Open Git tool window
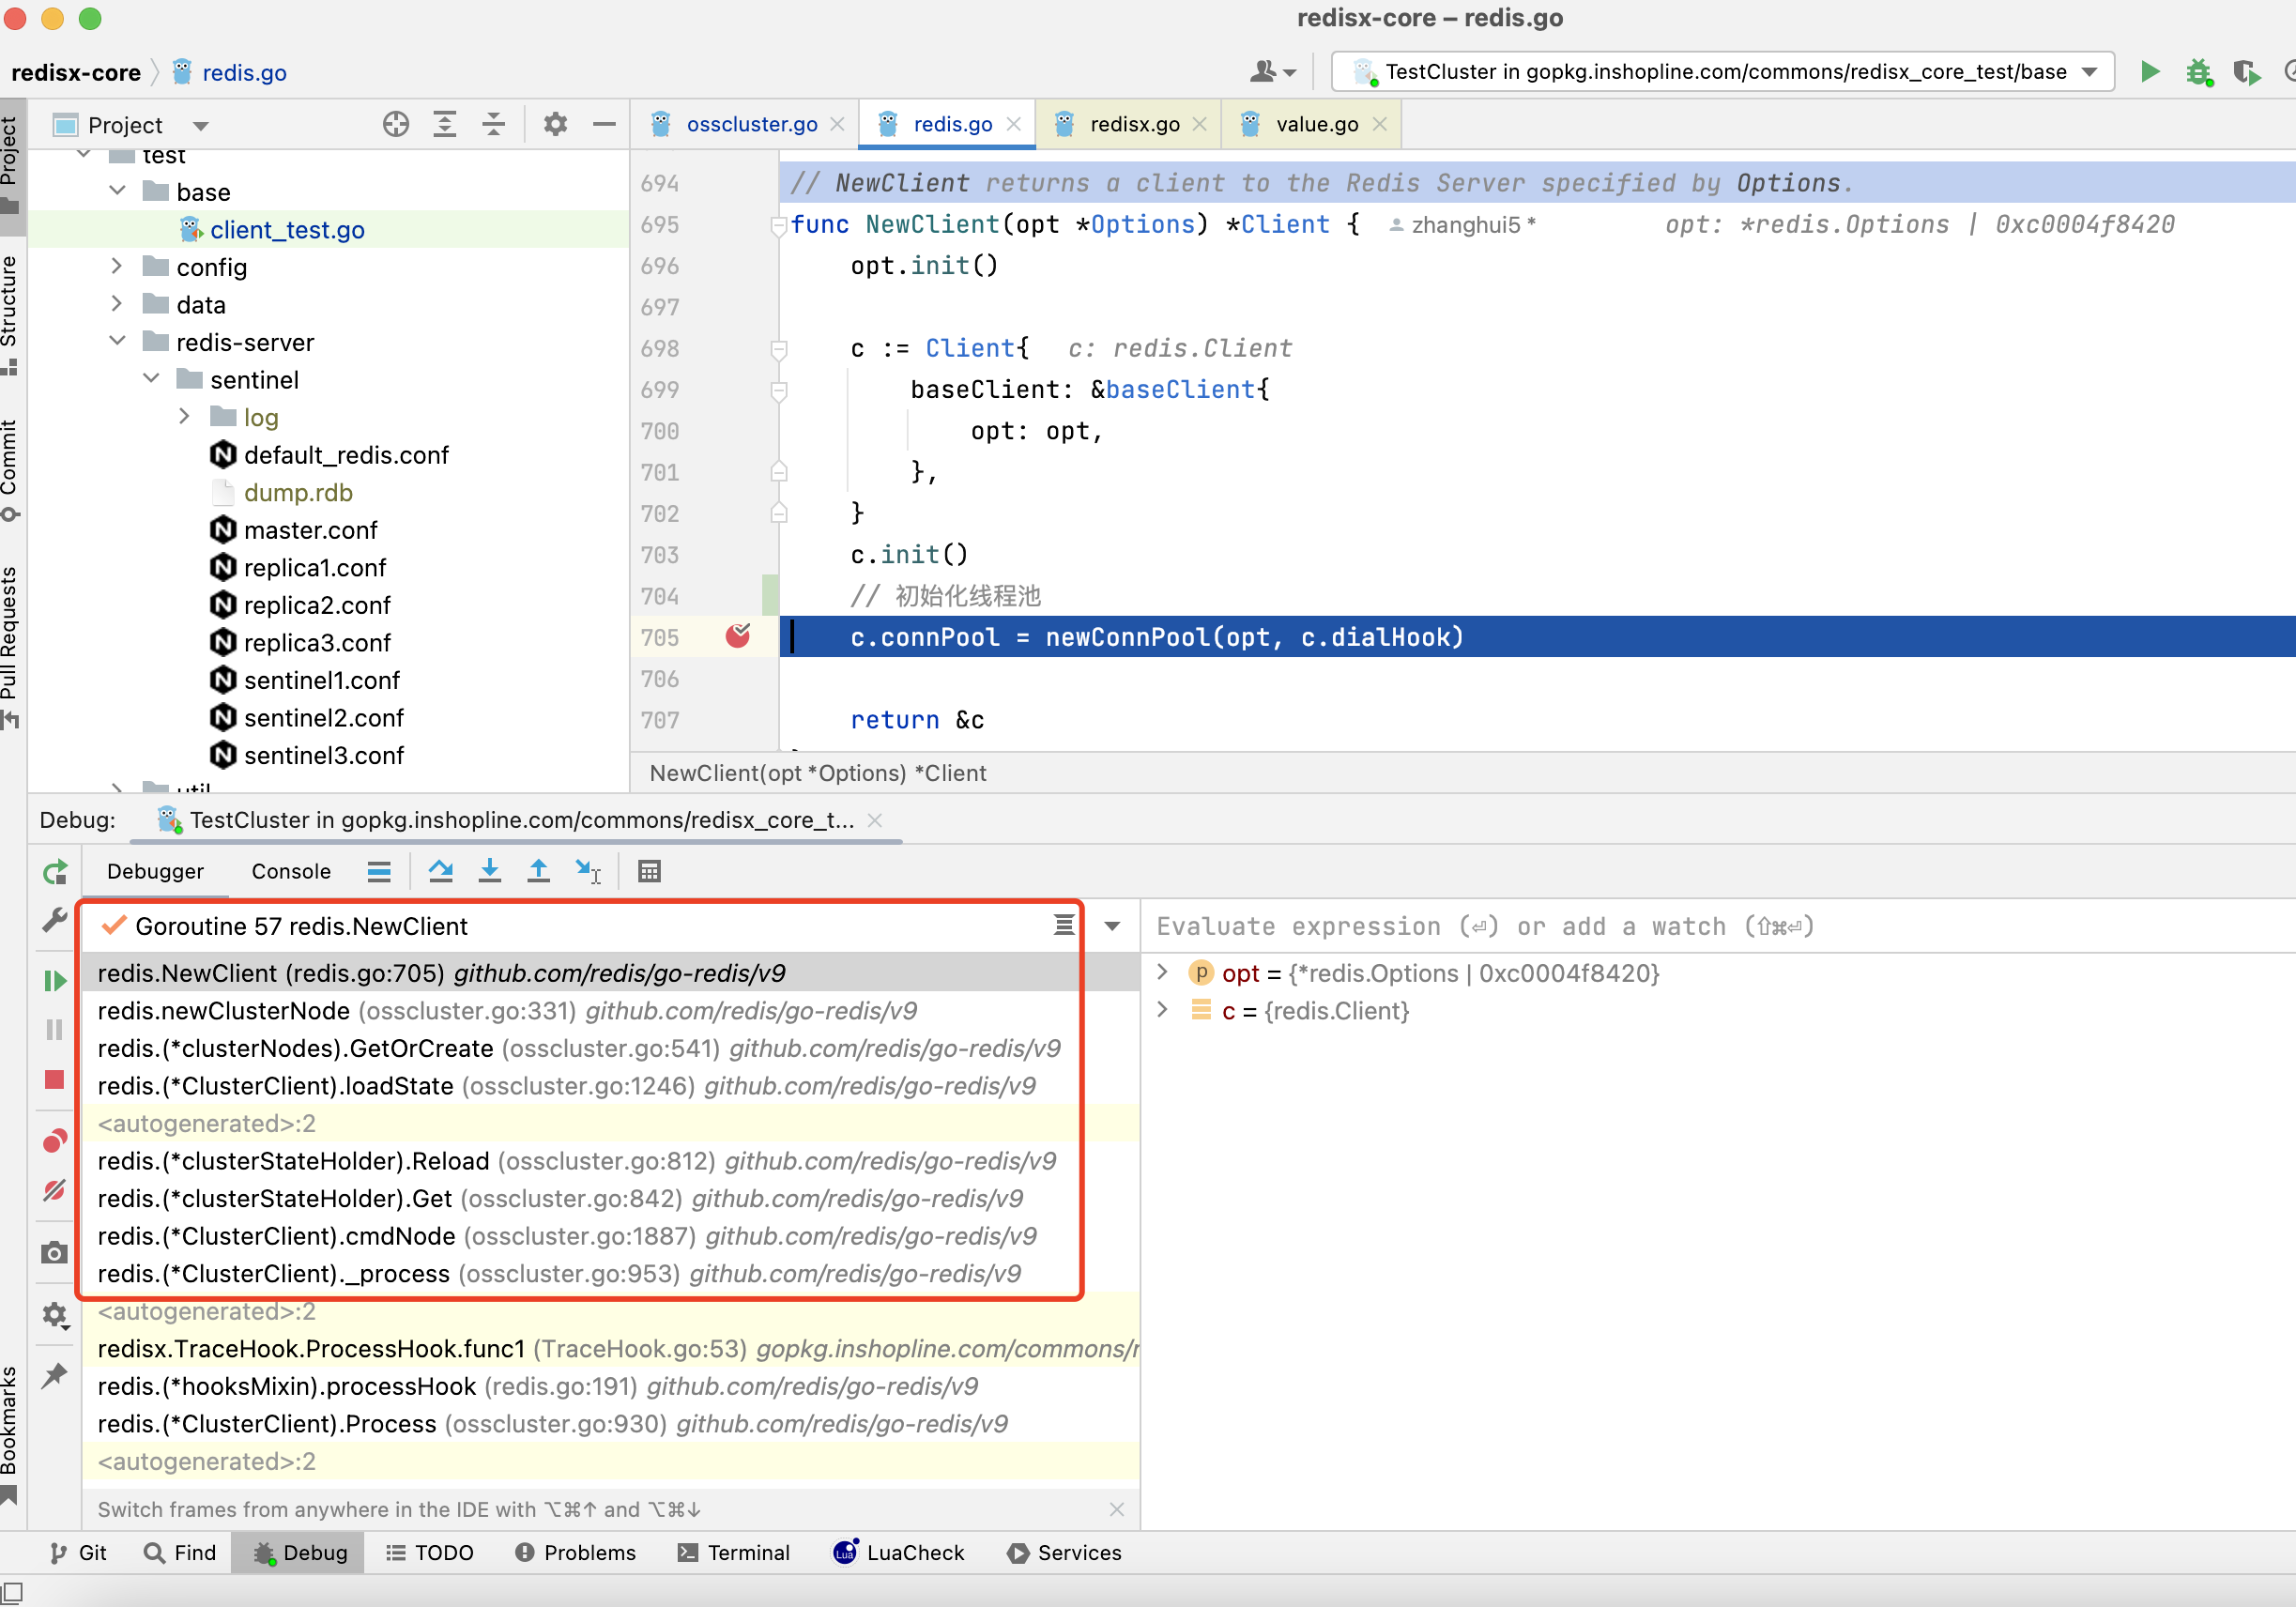 tap(78, 1552)
